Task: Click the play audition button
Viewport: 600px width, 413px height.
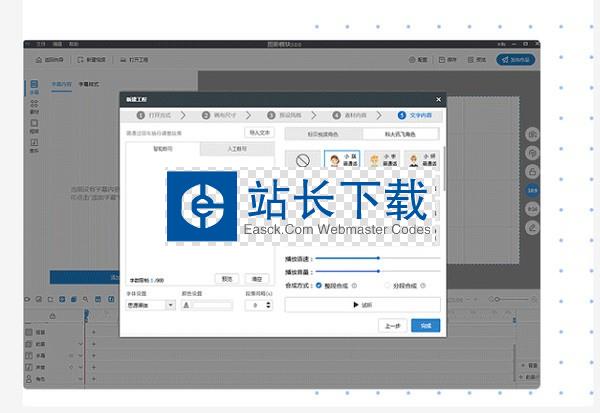Action: 362,305
